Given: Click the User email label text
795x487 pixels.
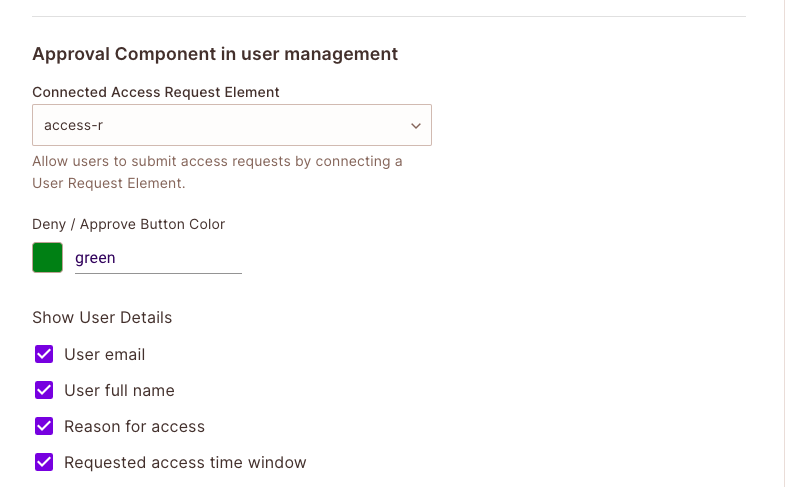Looking at the screenshot, I should coord(105,354).
